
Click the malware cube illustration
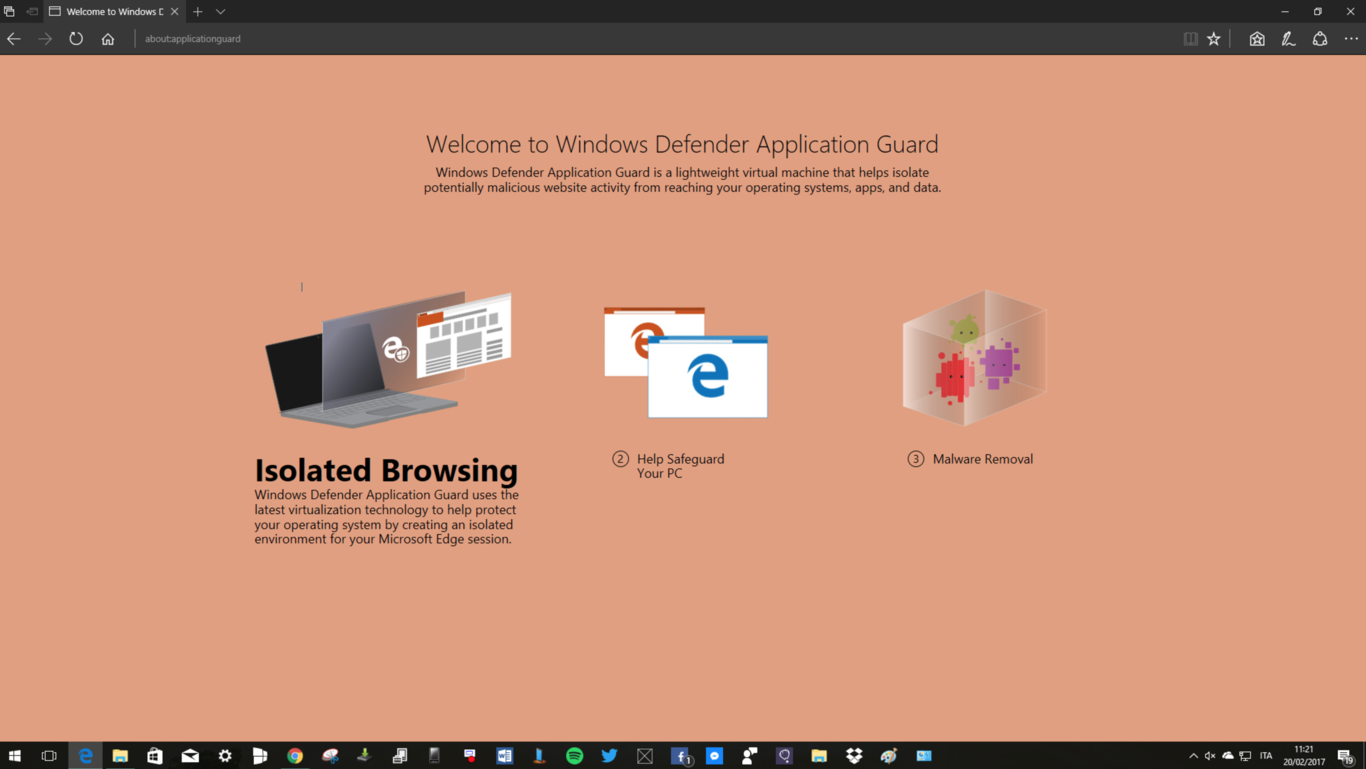point(974,358)
